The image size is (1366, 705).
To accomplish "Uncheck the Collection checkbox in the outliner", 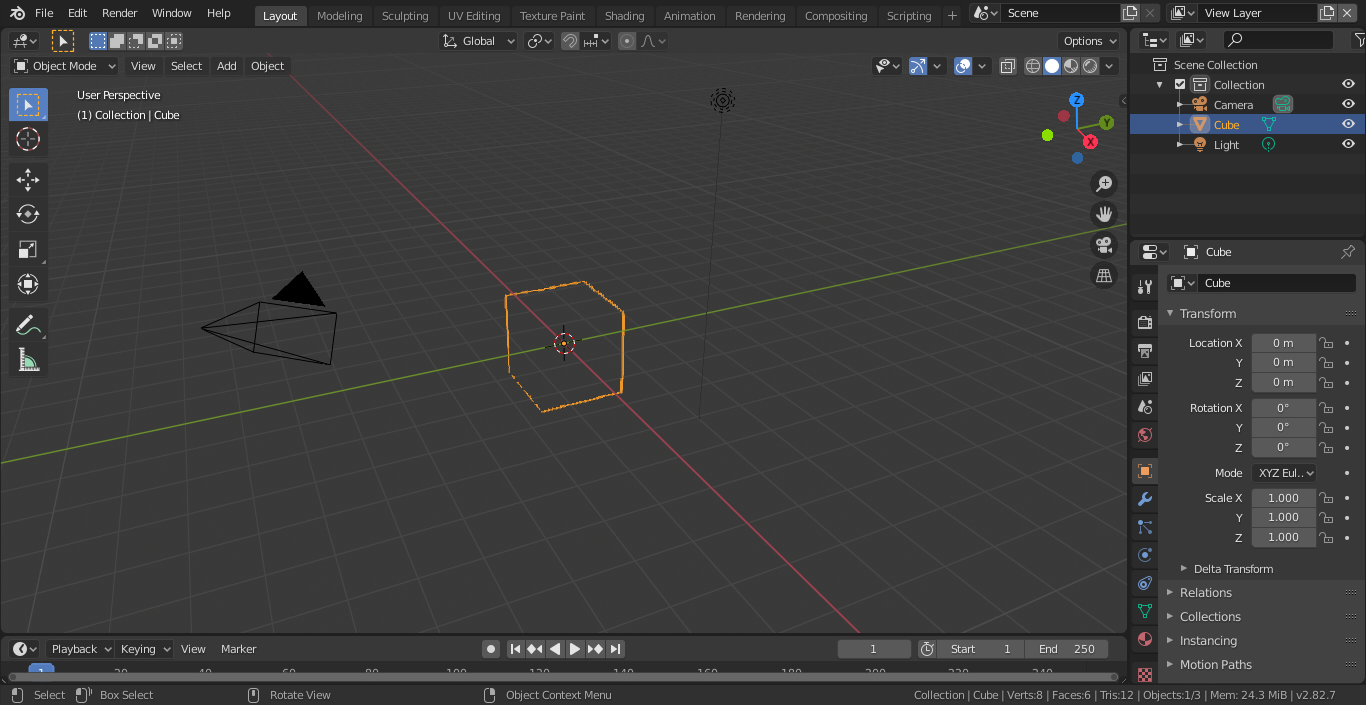I will tap(1180, 85).
